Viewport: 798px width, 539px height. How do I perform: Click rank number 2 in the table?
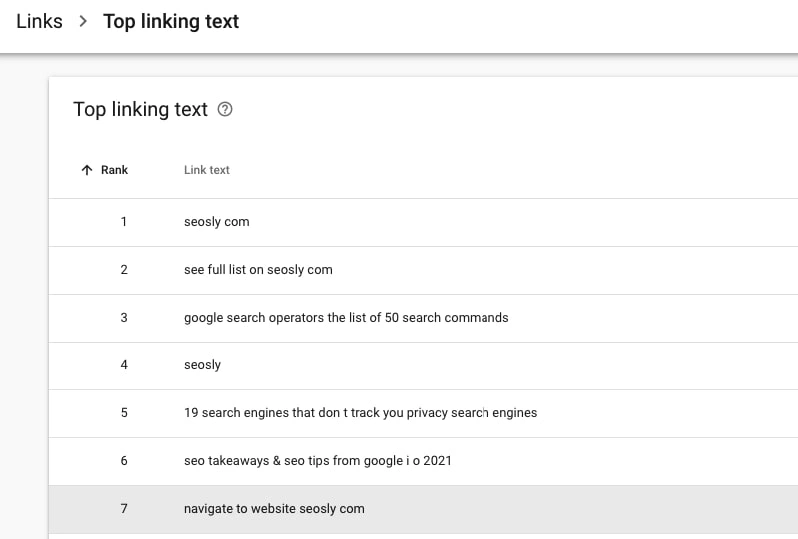tap(124, 270)
